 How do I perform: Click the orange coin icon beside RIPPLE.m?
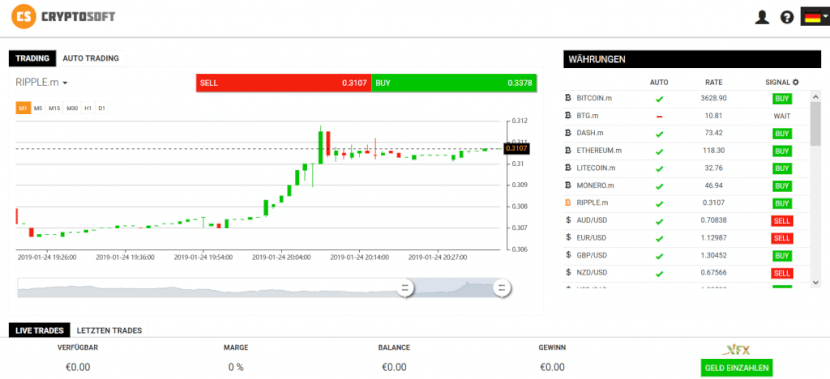(x=569, y=202)
